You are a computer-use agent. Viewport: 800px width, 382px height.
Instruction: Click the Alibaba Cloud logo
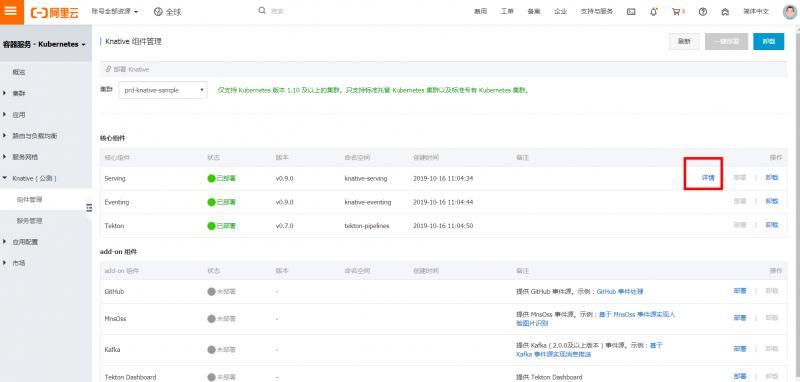pyautogui.click(x=55, y=12)
